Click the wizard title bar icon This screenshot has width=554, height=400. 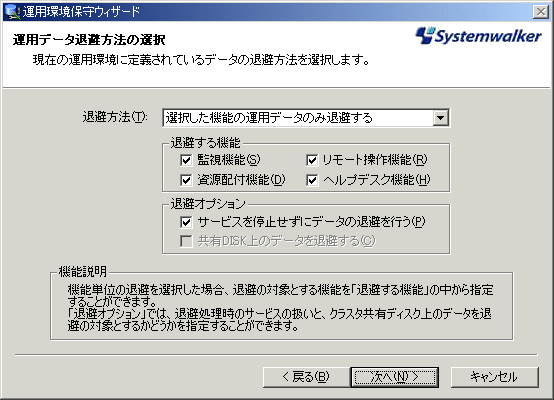click(x=12, y=11)
